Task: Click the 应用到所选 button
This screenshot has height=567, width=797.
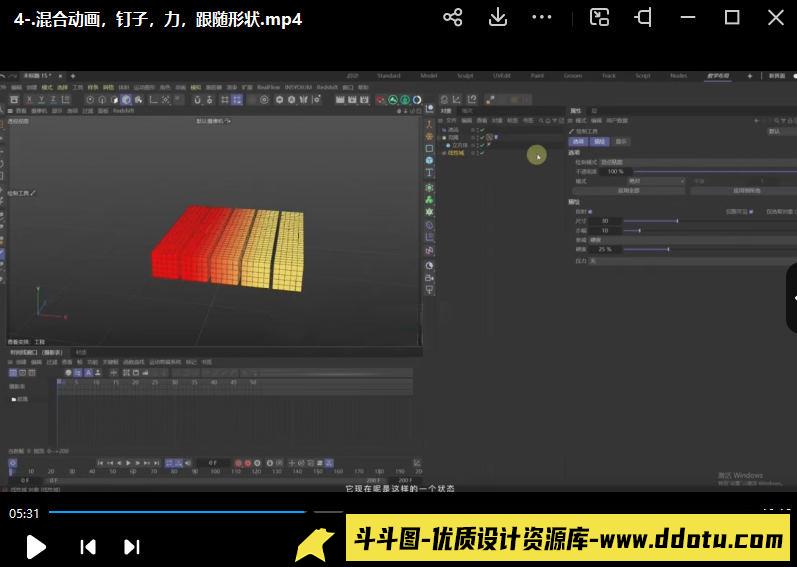Action: pos(744,191)
